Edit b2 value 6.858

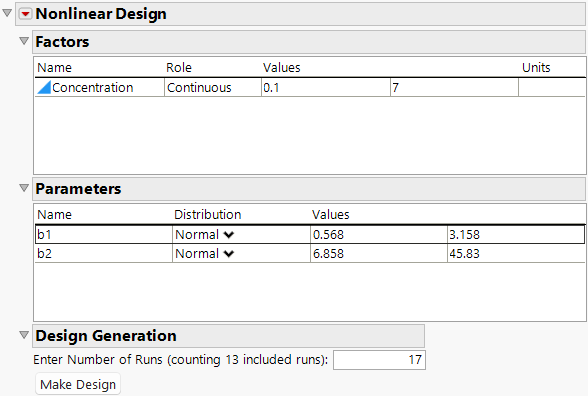tap(379, 254)
